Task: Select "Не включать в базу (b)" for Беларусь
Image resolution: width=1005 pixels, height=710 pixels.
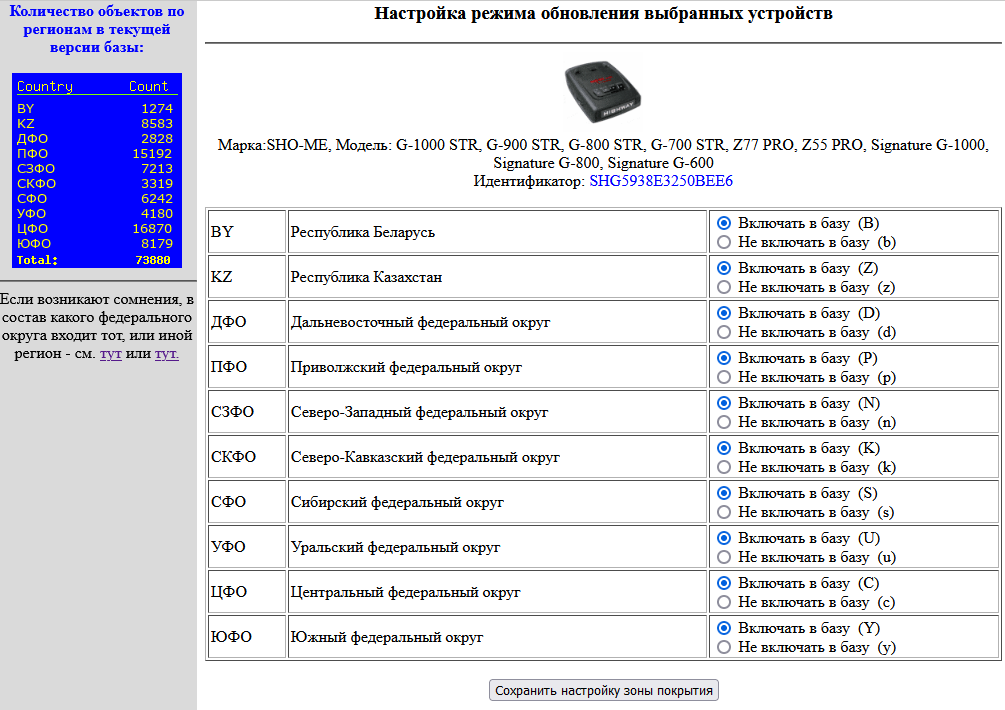Action: coord(724,242)
